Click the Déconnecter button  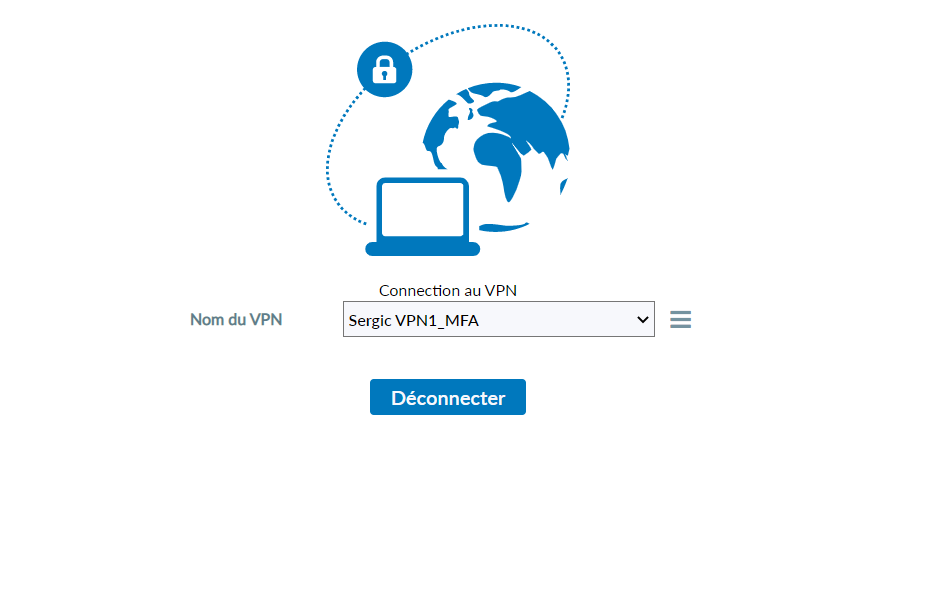(447, 397)
